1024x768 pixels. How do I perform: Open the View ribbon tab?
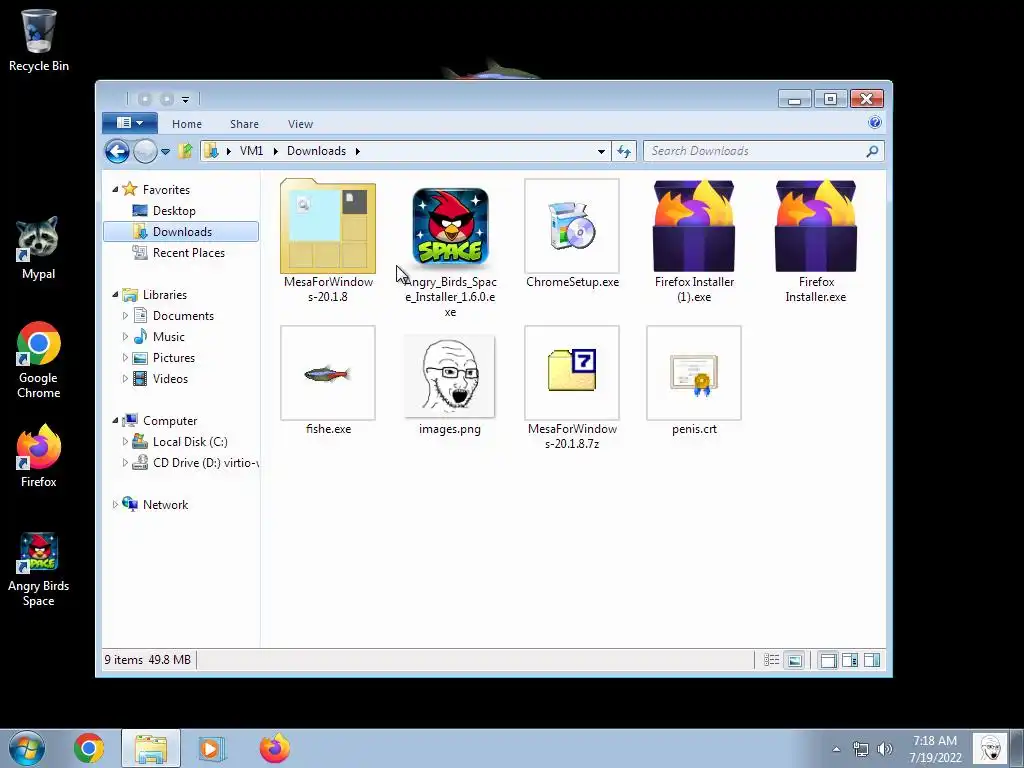(x=300, y=124)
